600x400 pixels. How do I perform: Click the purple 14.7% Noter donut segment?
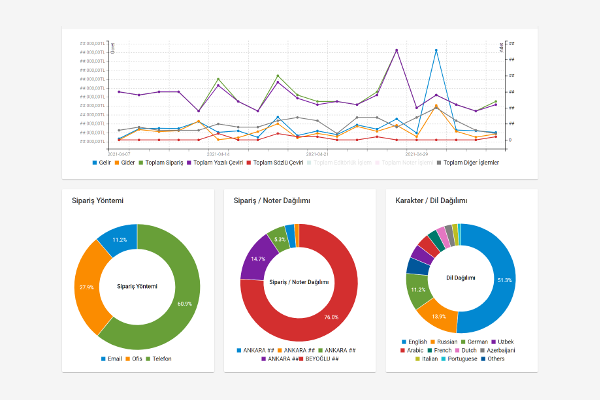tap(258, 259)
